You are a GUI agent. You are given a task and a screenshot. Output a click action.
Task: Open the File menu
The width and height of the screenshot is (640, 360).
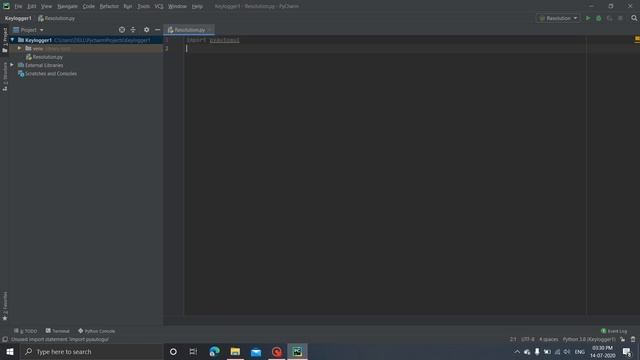pos(18,7)
